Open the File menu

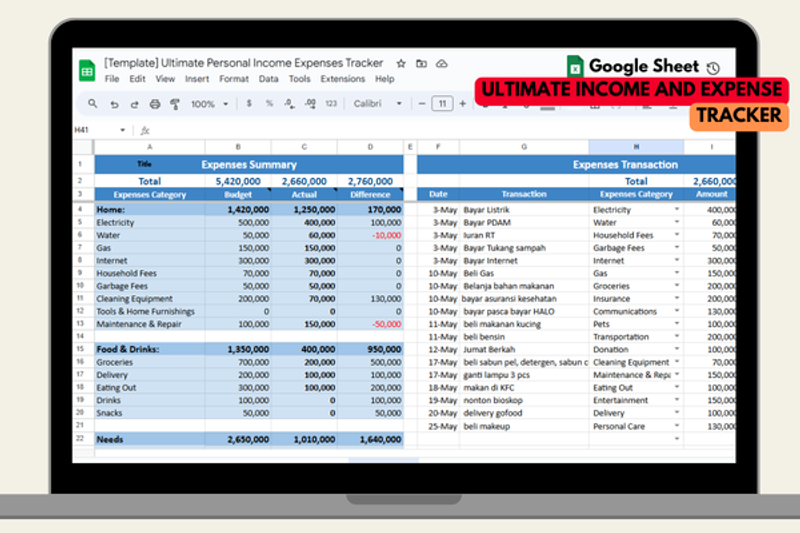pyautogui.click(x=112, y=79)
